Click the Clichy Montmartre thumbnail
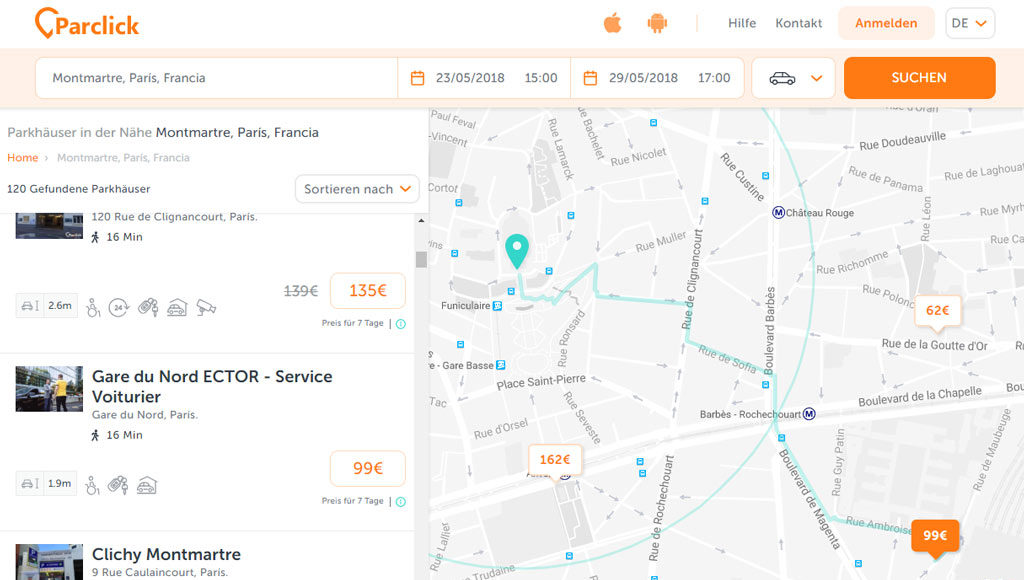The image size is (1024, 580). pyautogui.click(x=50, y=562)
